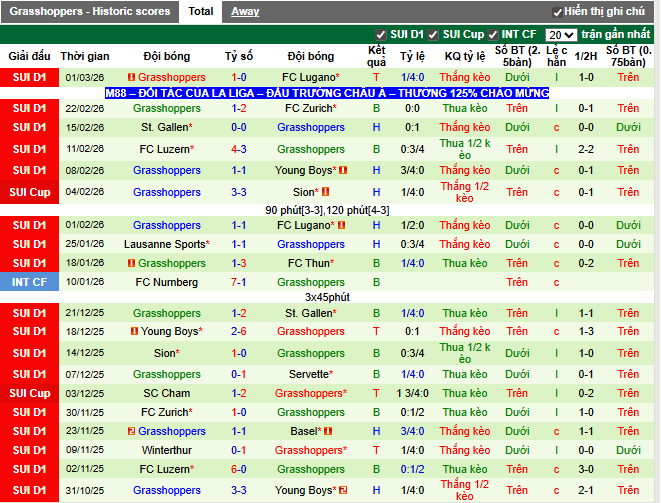Click the SUI Cup badge on 03/12/25 row
This screenshot has height=503, width=661.
coord(29,394)
